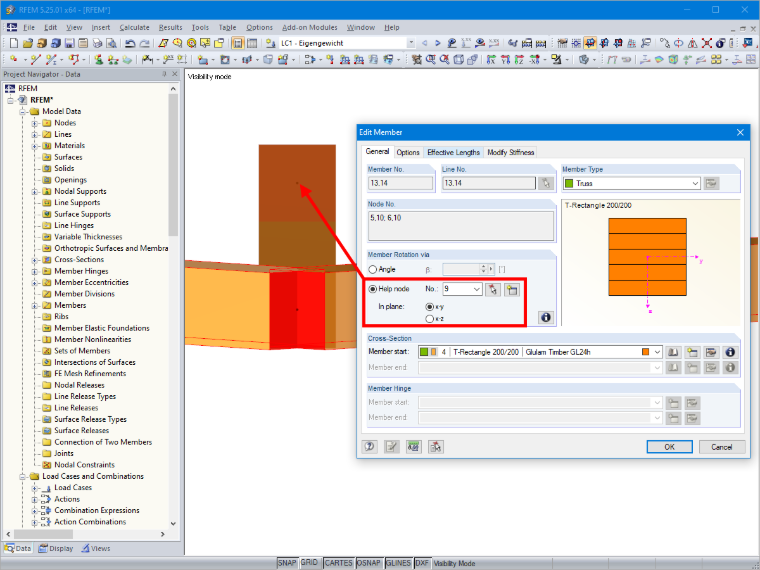Click the edit comment icon in dialog footer
This screenshot has height=570, width=760.
tap(392, 447)
